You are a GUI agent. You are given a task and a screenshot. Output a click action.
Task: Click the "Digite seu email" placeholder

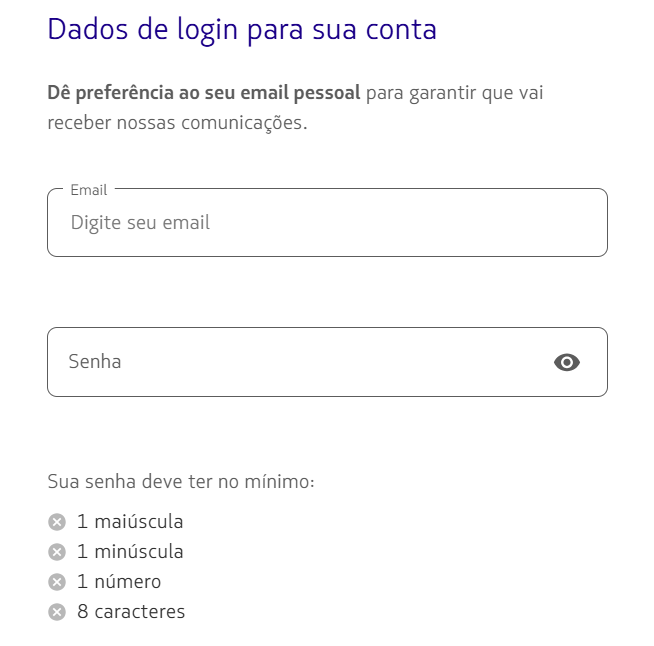coord(140,223)
